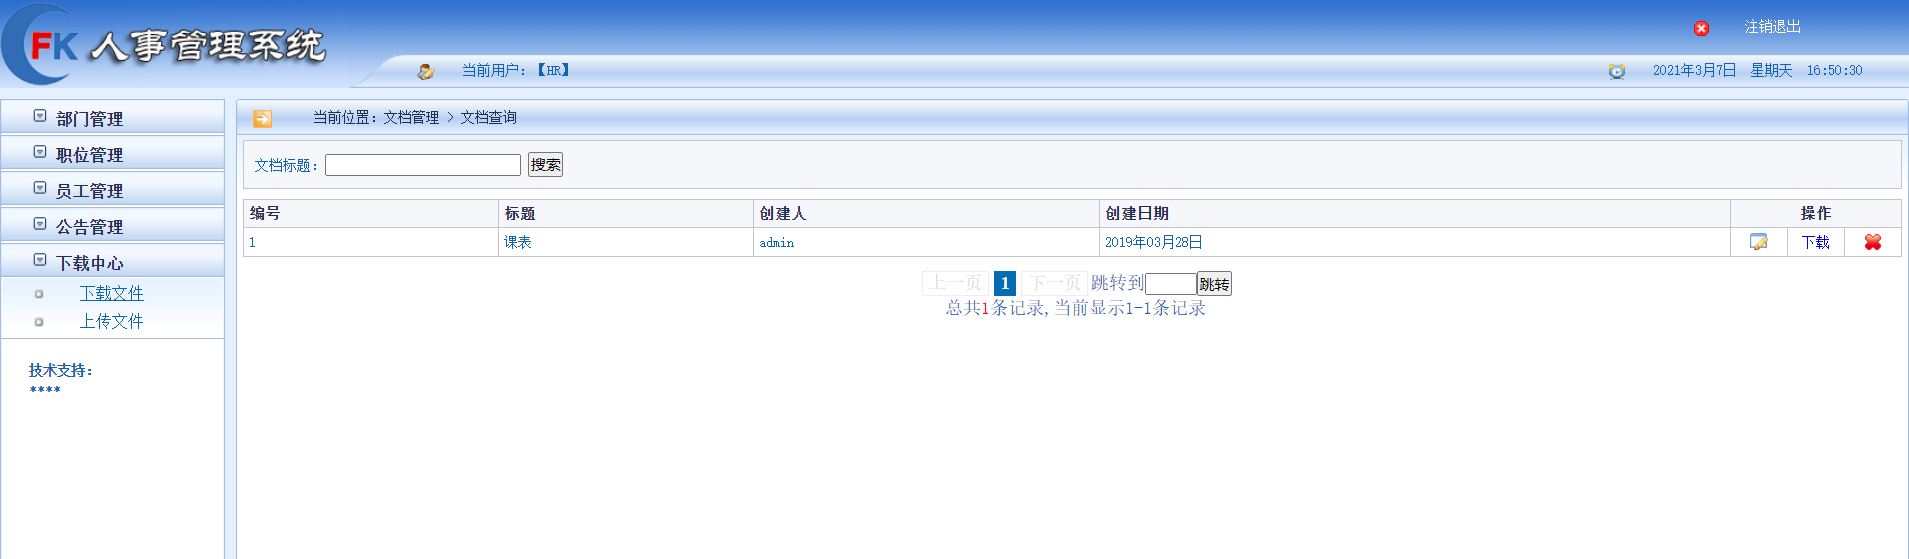Screen dimensions: 1909x559
Task: Click the 星期天 weekday text
Action: coord(1771,70)
